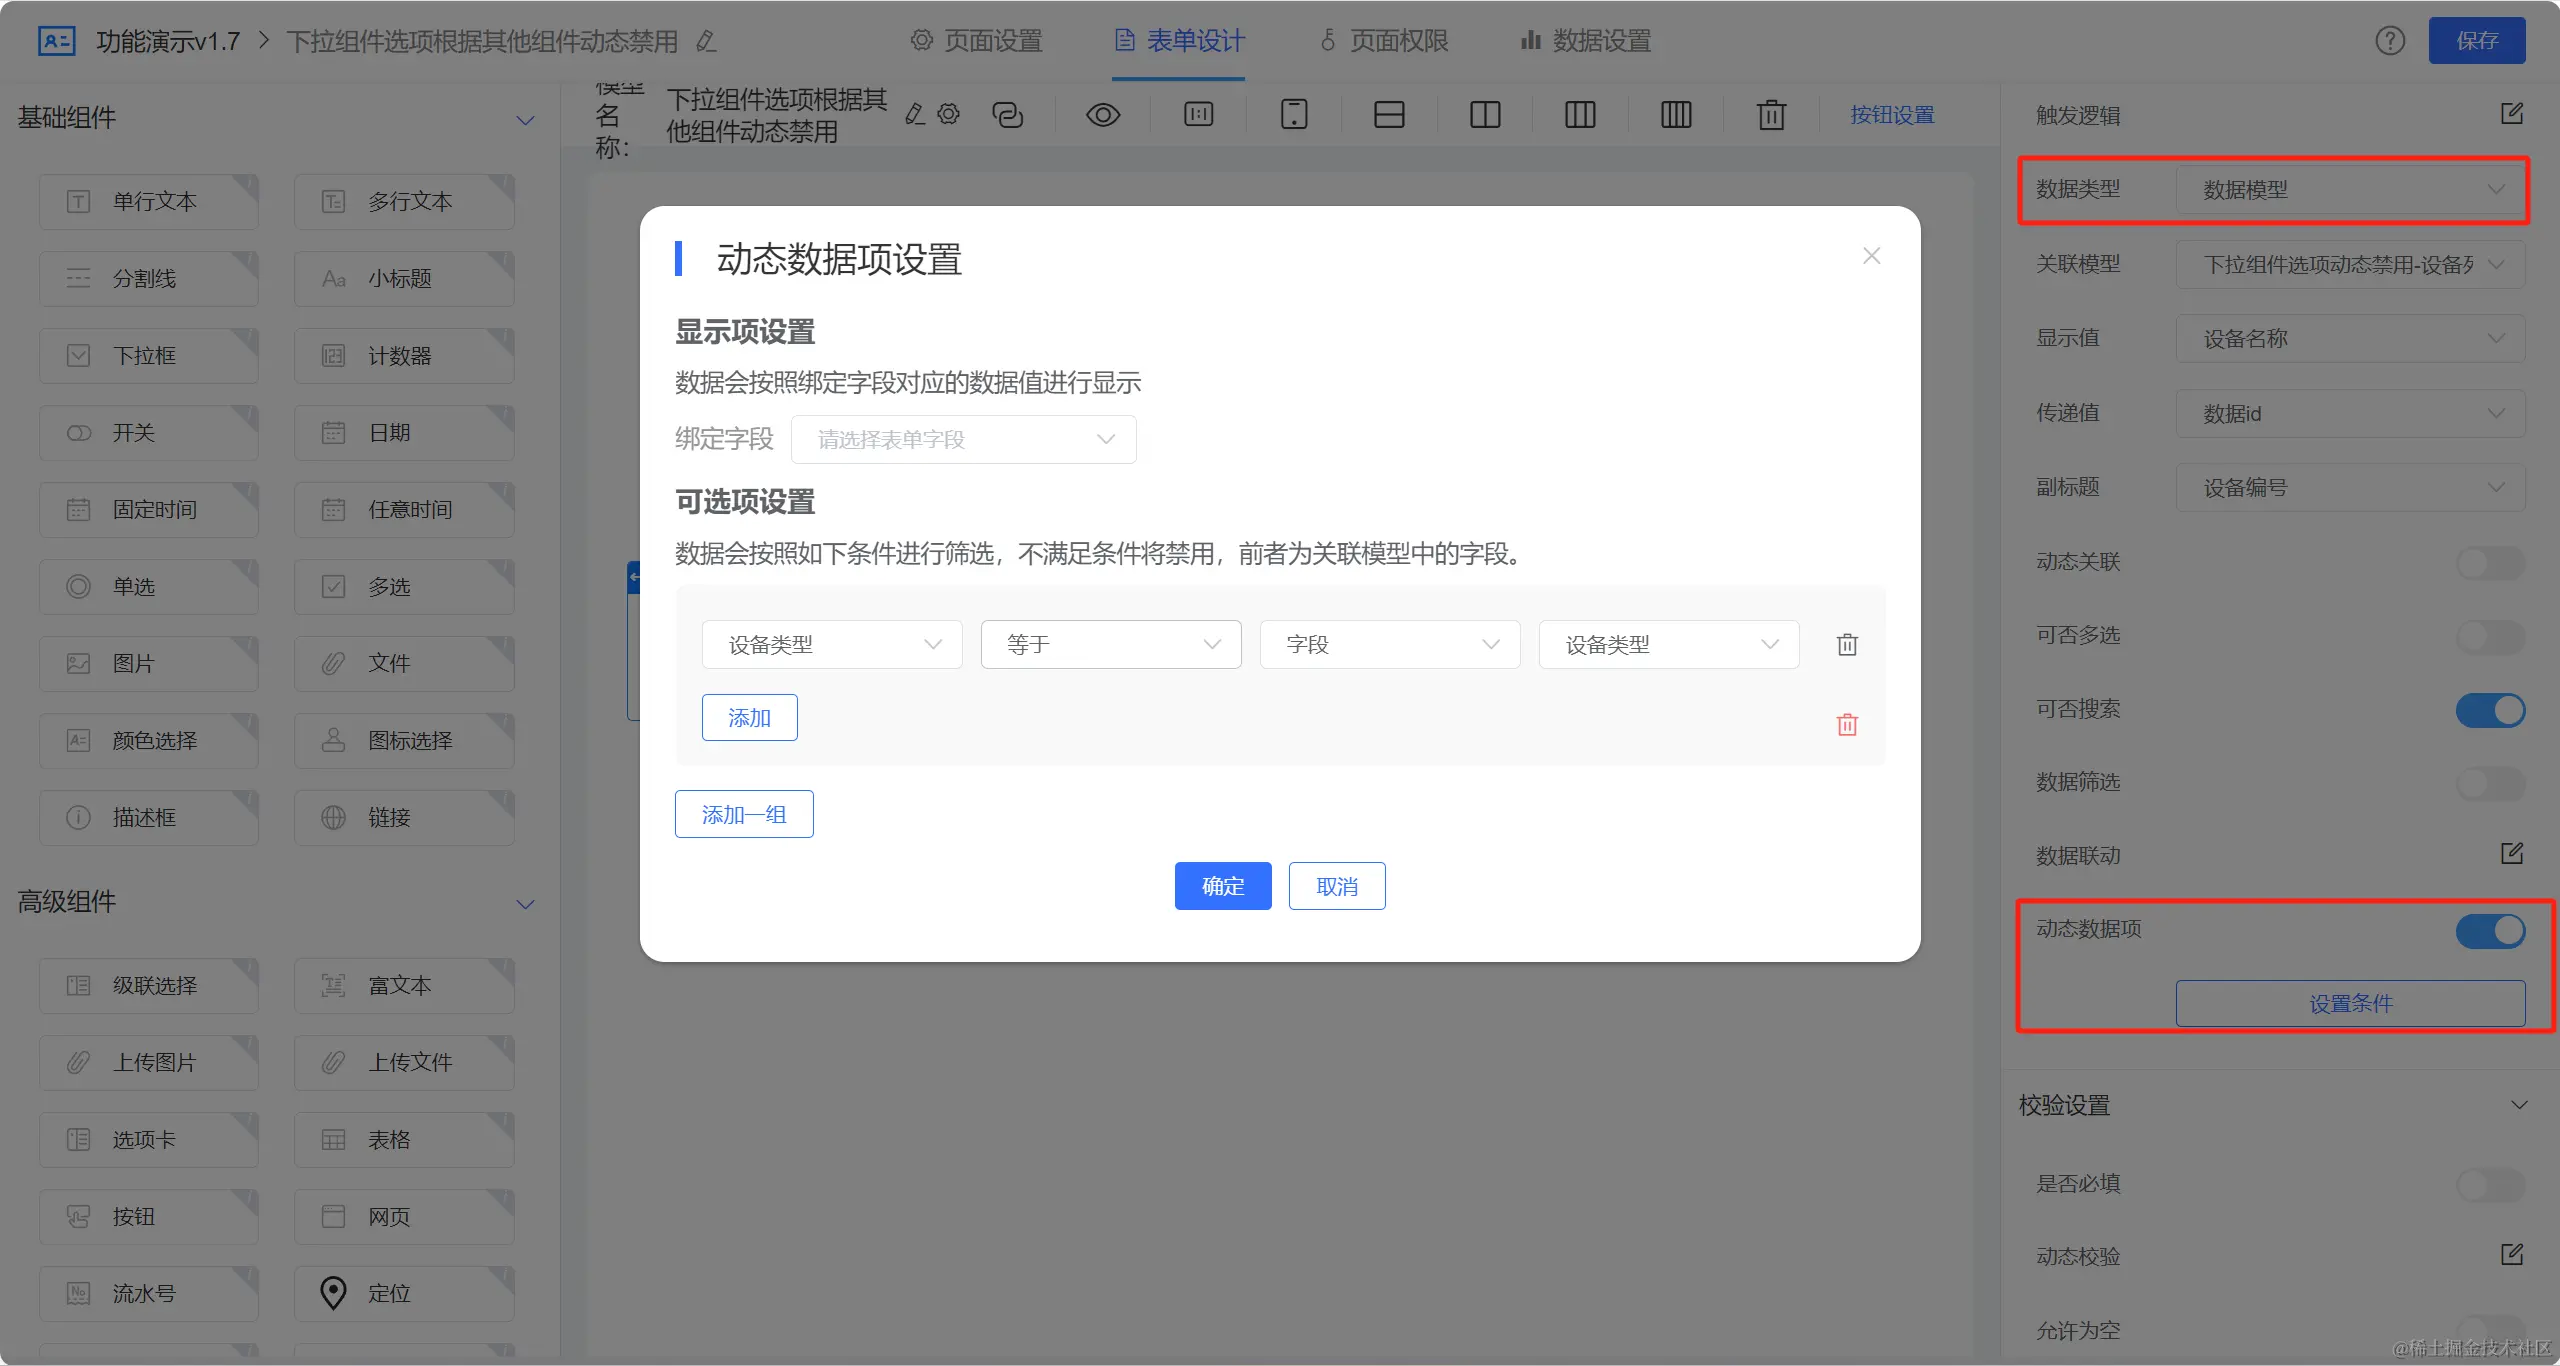Click the 添加一组 button

pyautogui.click(x=744, y=814)
